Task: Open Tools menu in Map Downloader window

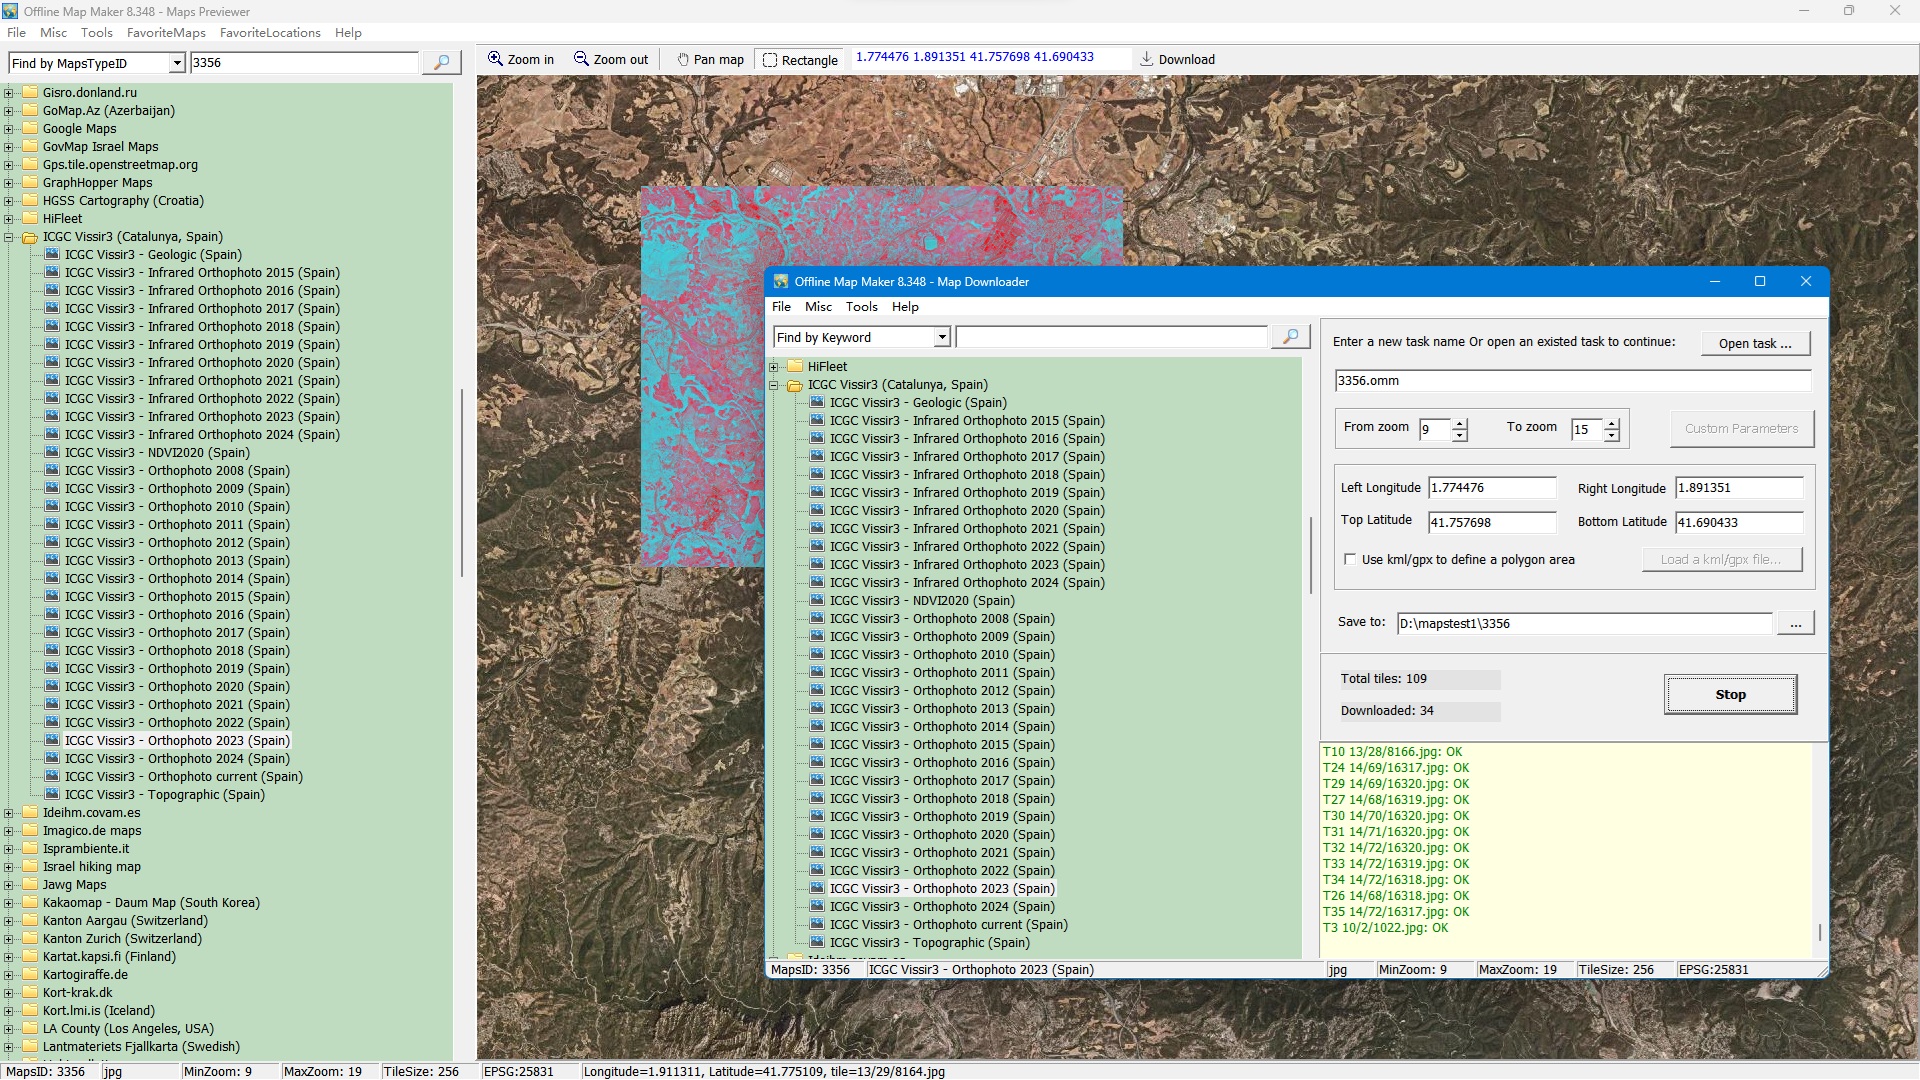Action: (x=861, y=307)
